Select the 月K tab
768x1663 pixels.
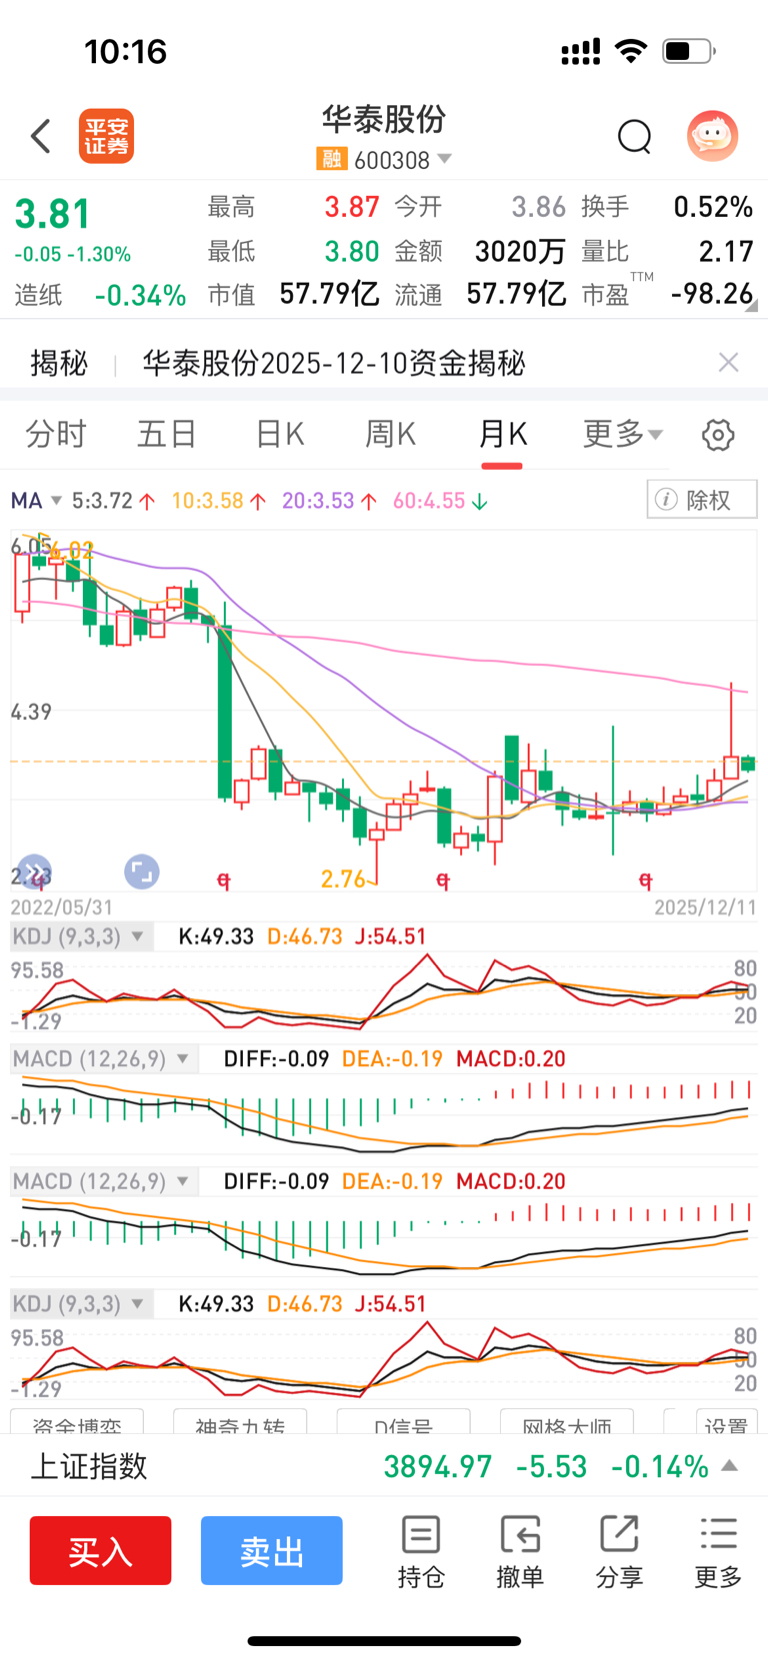tap(502, 434)
